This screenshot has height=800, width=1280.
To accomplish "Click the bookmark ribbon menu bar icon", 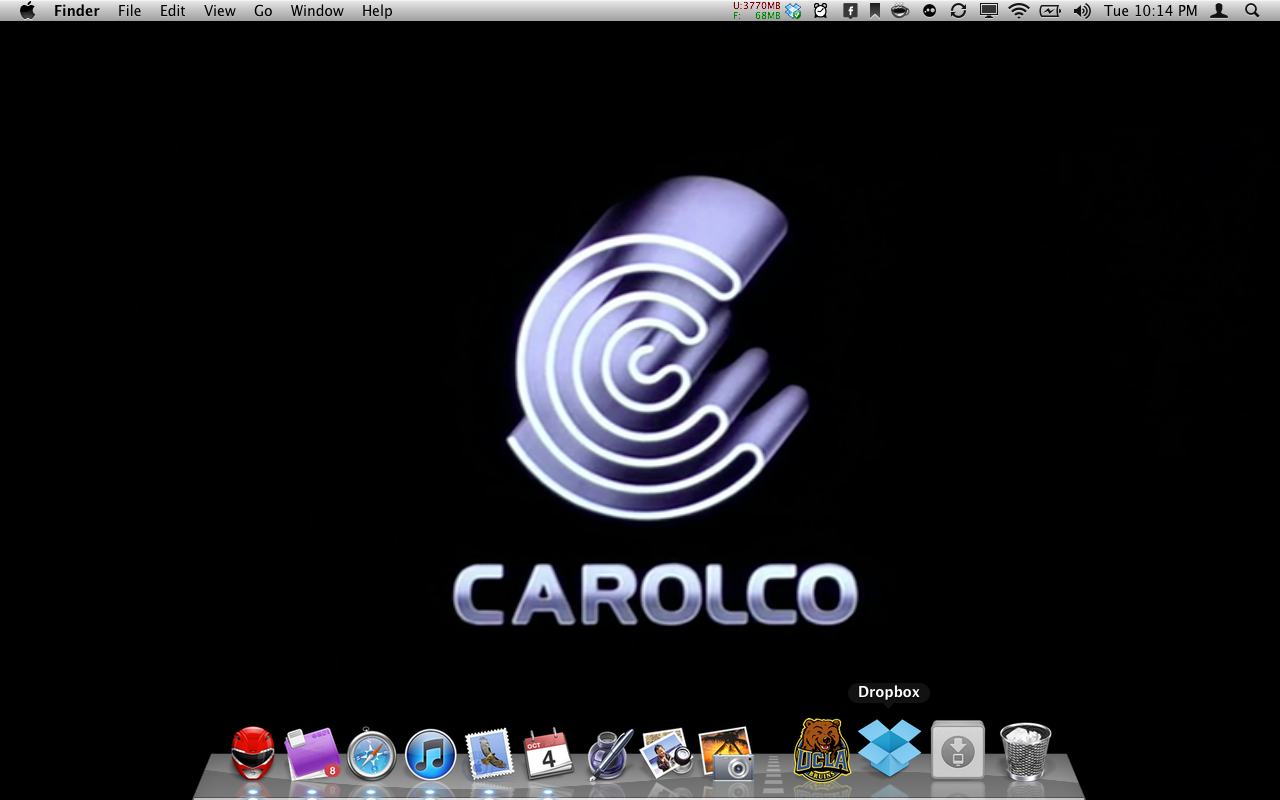I will pyautogui.click(x=875, y=11).
